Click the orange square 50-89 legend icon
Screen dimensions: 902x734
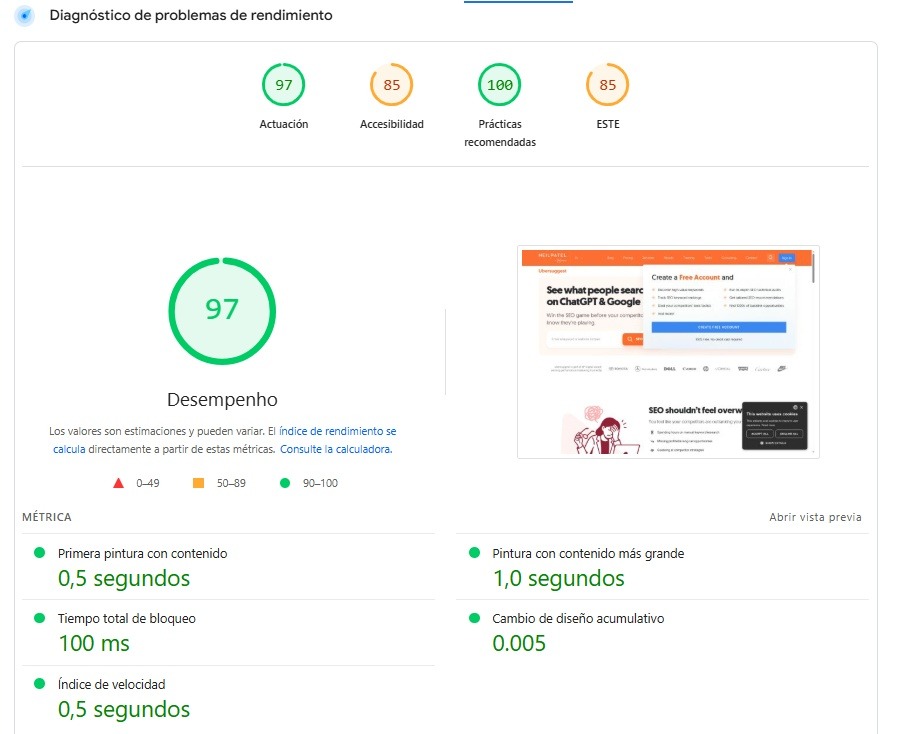(x=197, y=483)
